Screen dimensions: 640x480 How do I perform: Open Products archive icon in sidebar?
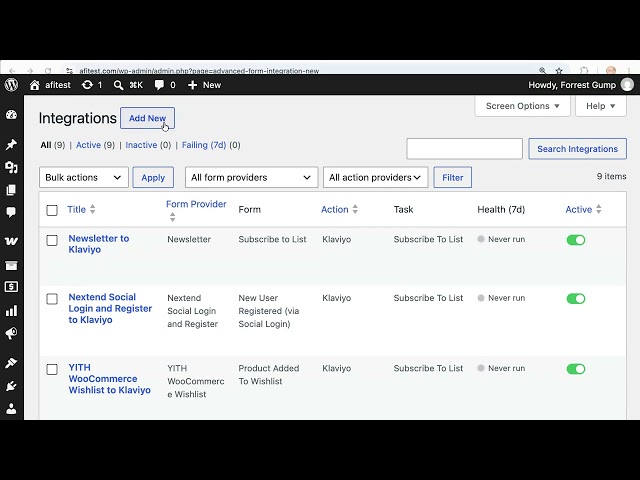11,266
